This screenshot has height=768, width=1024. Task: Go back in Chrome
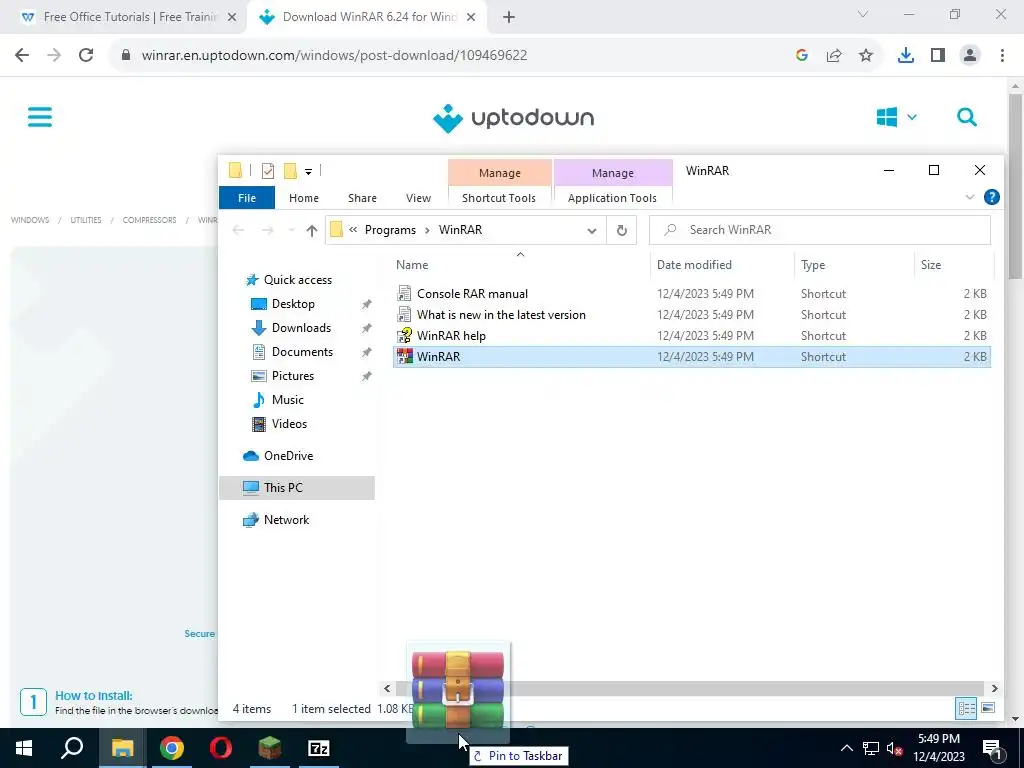point(22,55)
